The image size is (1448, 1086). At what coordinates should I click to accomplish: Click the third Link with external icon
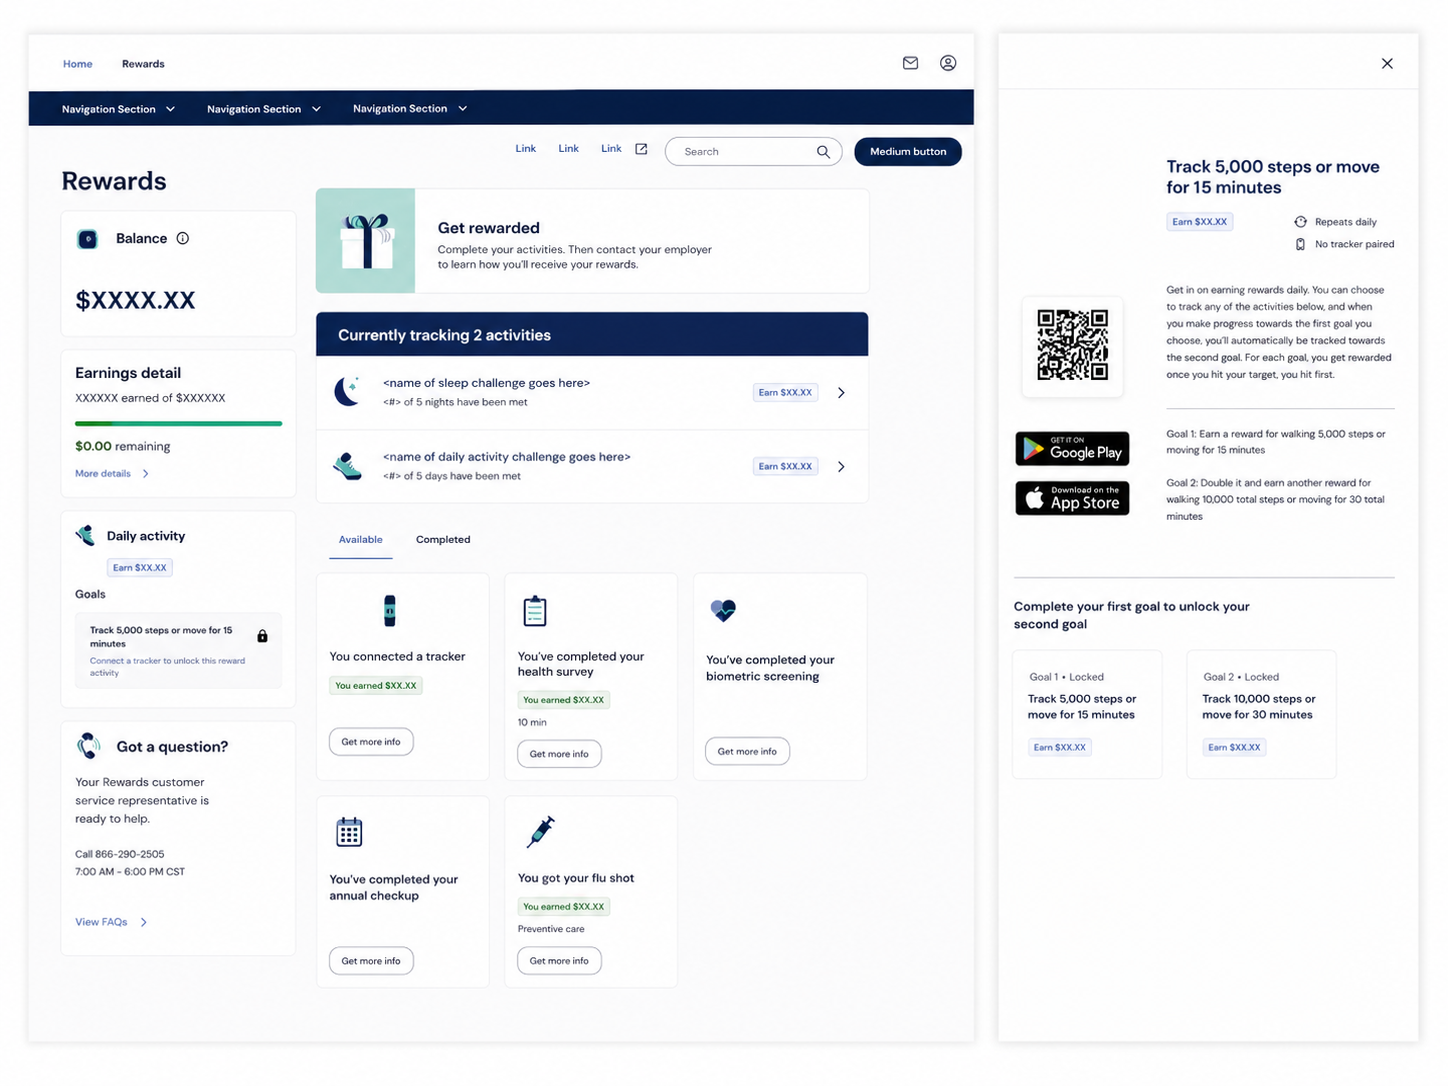coord(611,149)
